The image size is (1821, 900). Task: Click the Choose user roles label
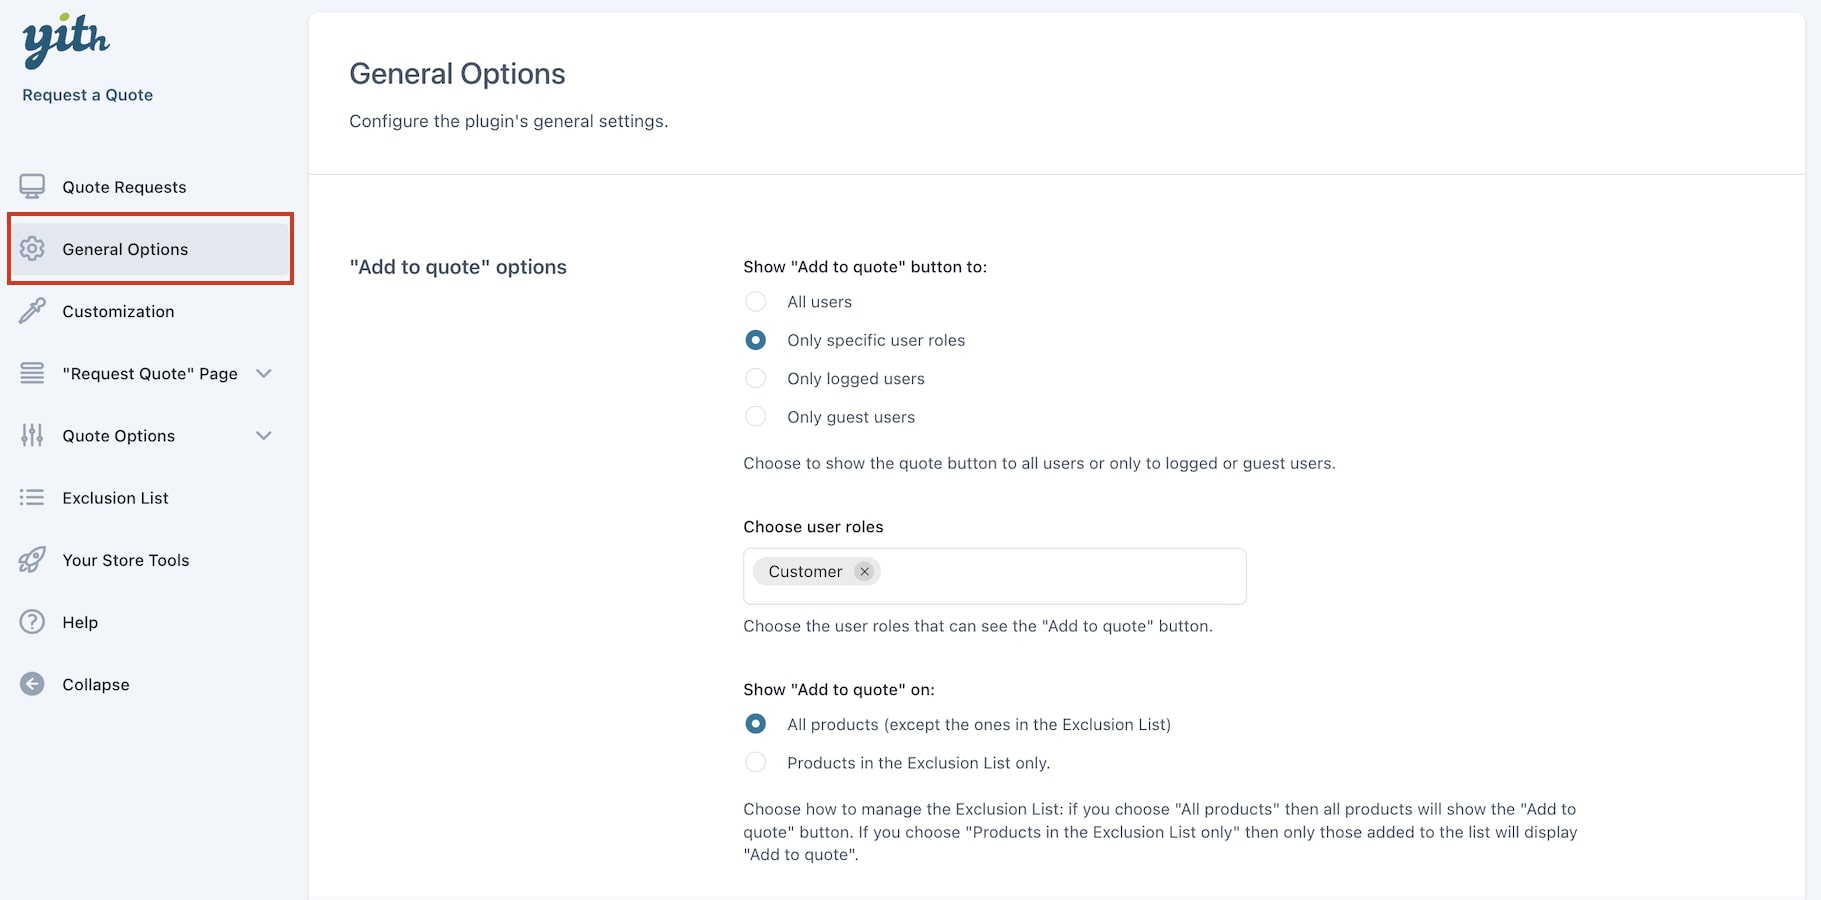pos(813,527)
